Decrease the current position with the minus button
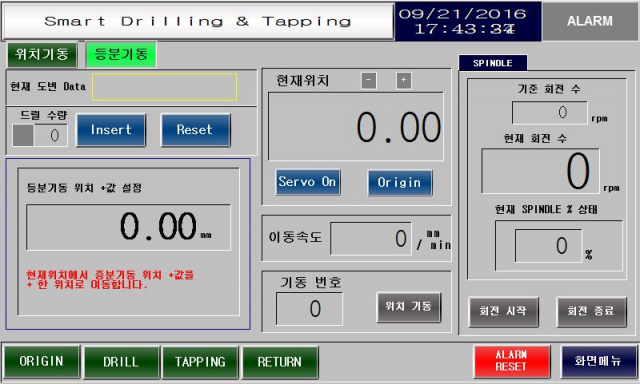640x384 pixels. pyautogui.click(x=369, y=80)
